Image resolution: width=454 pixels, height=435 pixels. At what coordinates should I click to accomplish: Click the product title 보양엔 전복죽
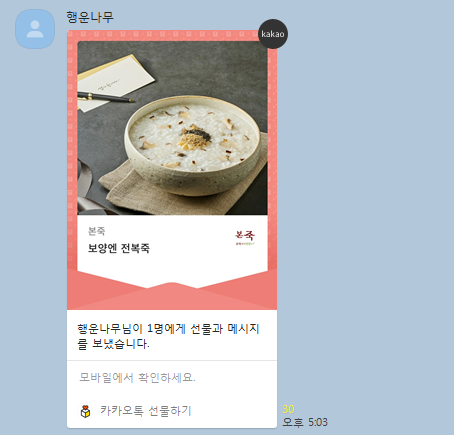[119, 248]
